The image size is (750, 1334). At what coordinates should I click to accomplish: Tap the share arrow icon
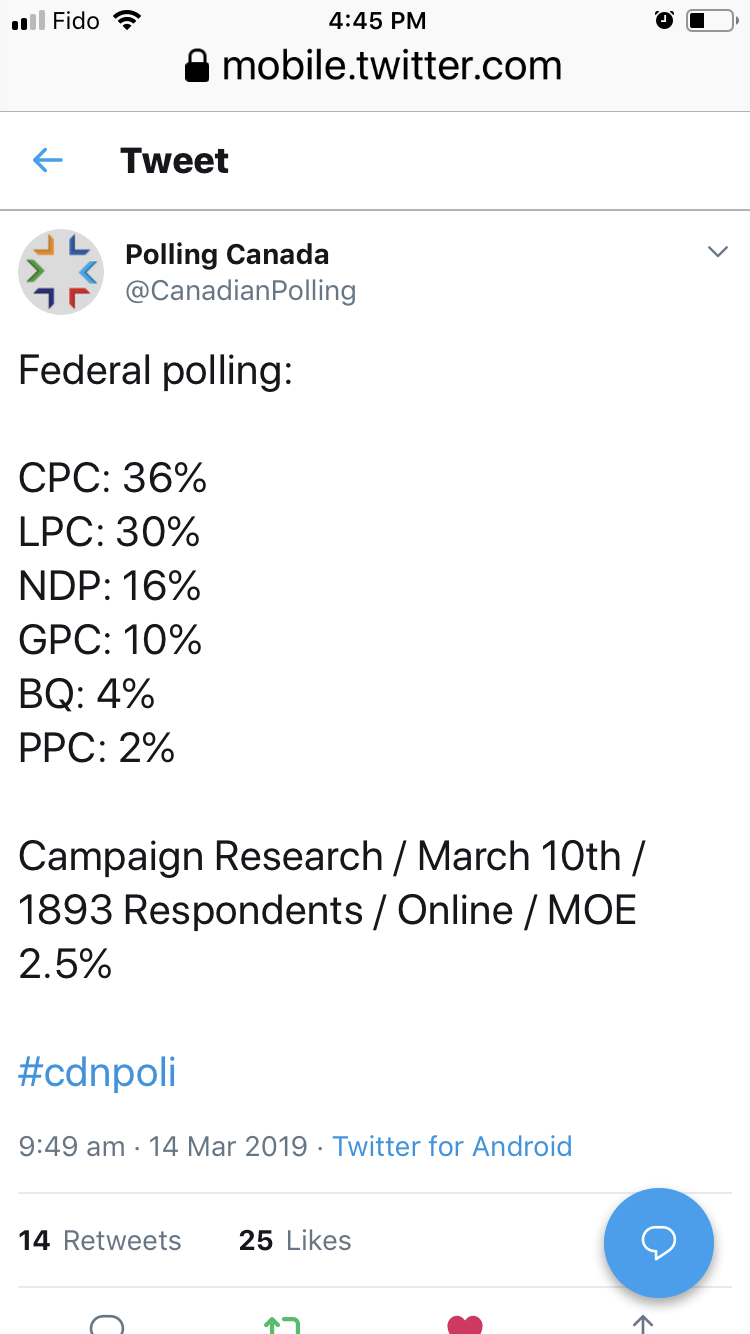pyautogui.click(x=642, y=1325)
